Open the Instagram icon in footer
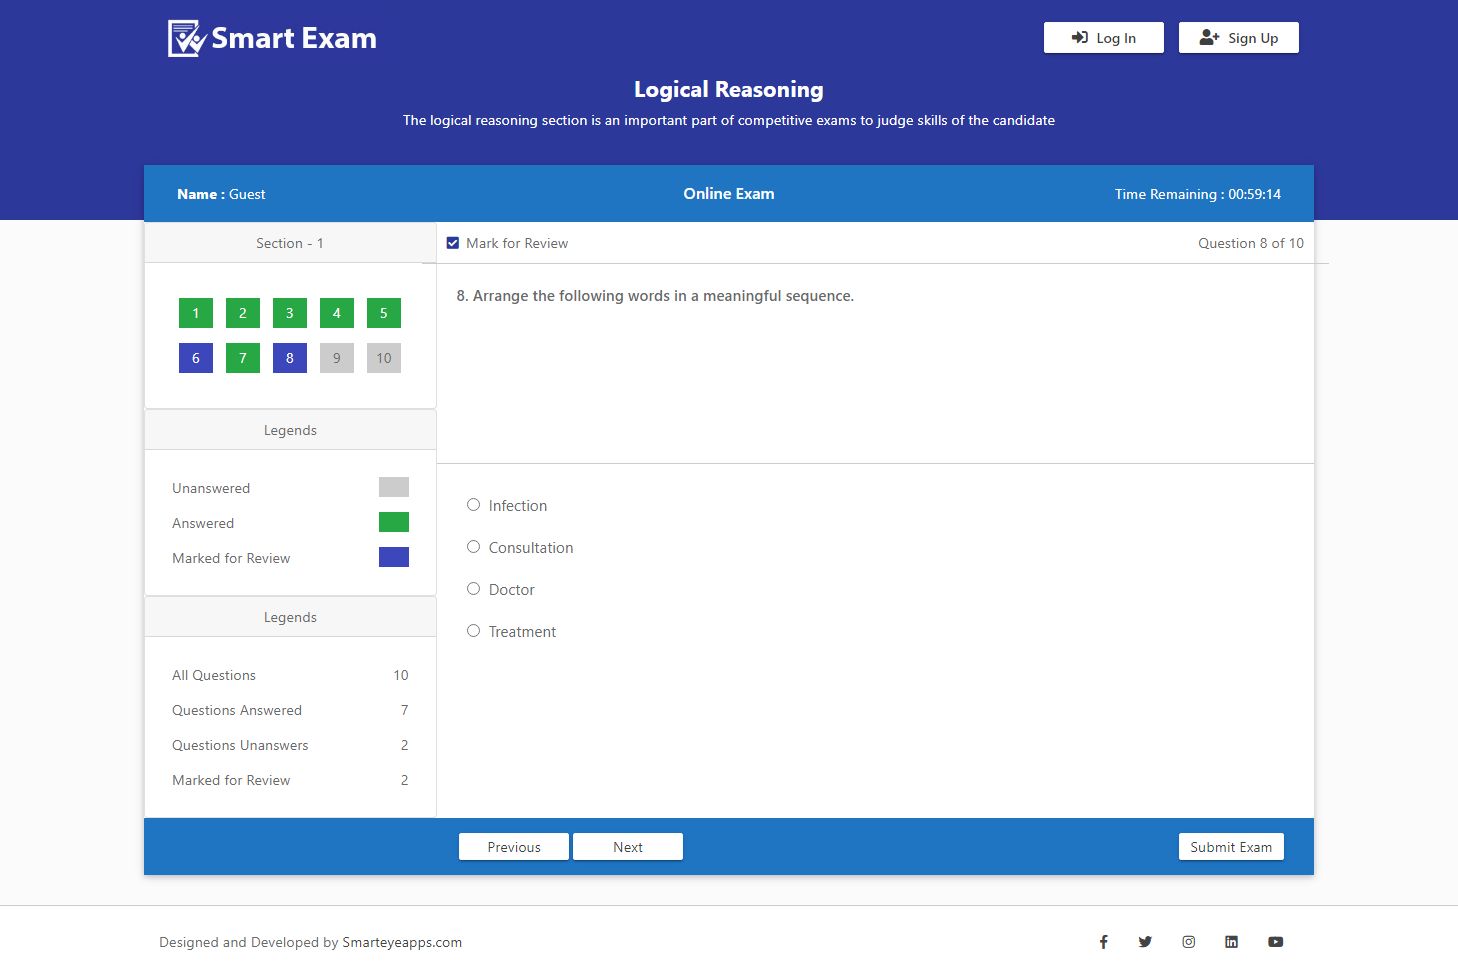Viewport: 1458px width, 971px height. point(1189,942)
